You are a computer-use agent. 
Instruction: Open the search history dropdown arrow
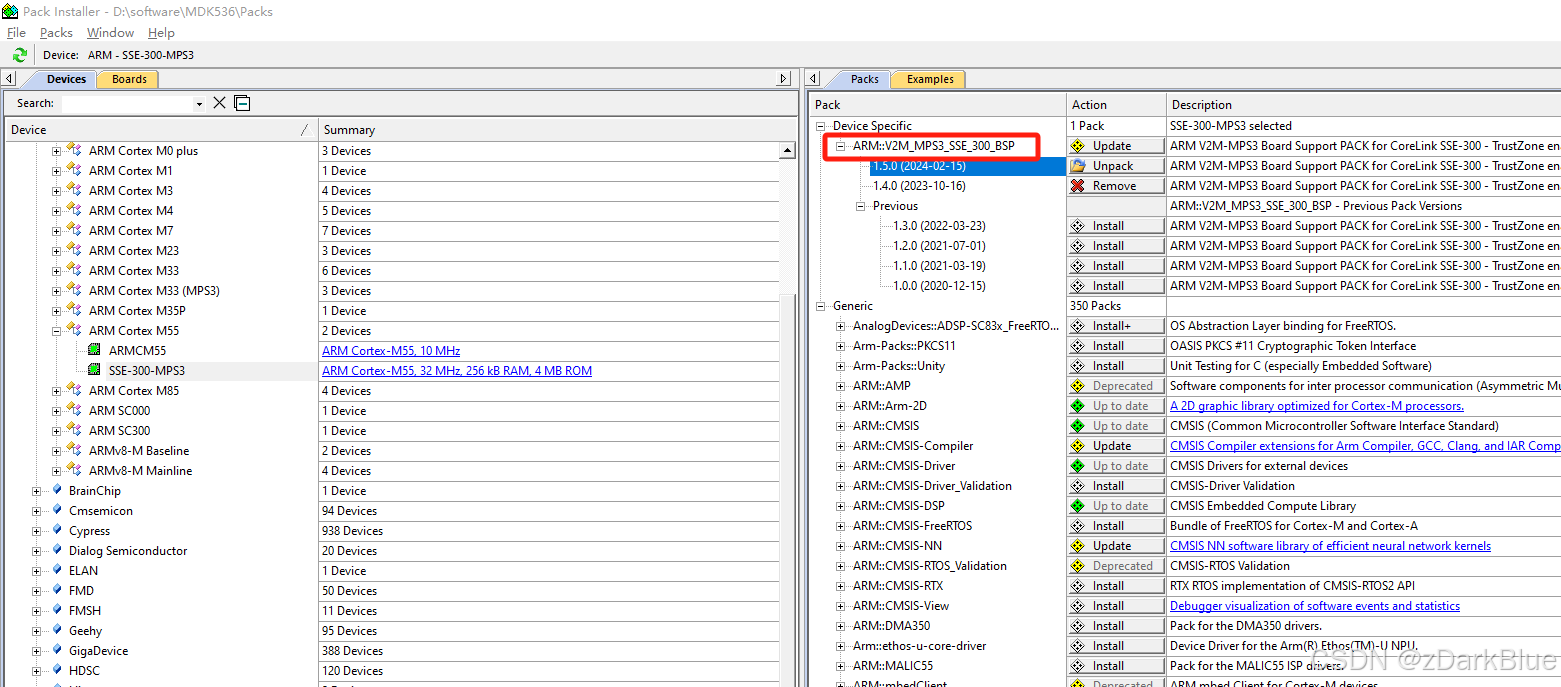click(199, 104)
